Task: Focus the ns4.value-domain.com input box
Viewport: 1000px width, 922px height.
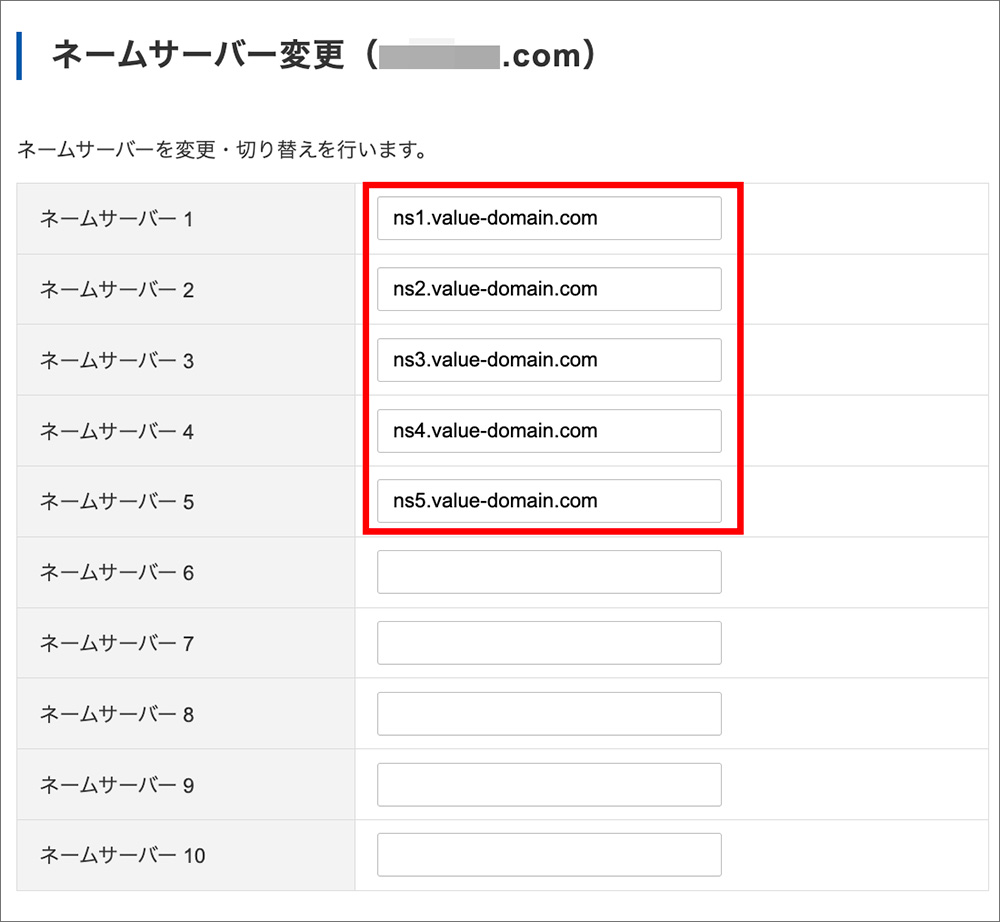Action: 549,431
